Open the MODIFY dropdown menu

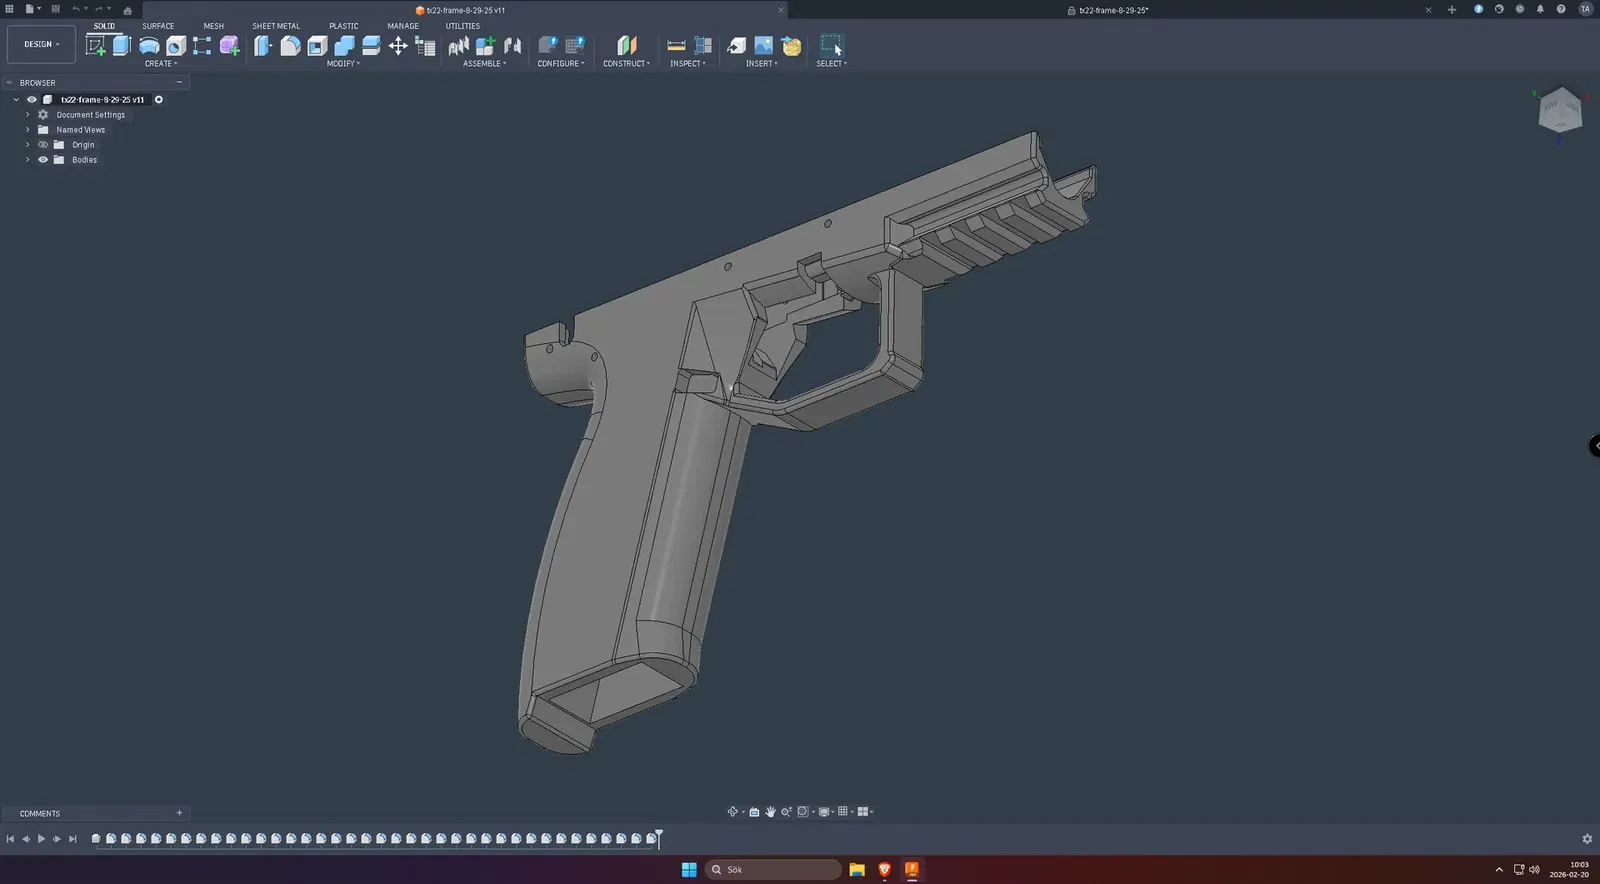coord(343,64)
